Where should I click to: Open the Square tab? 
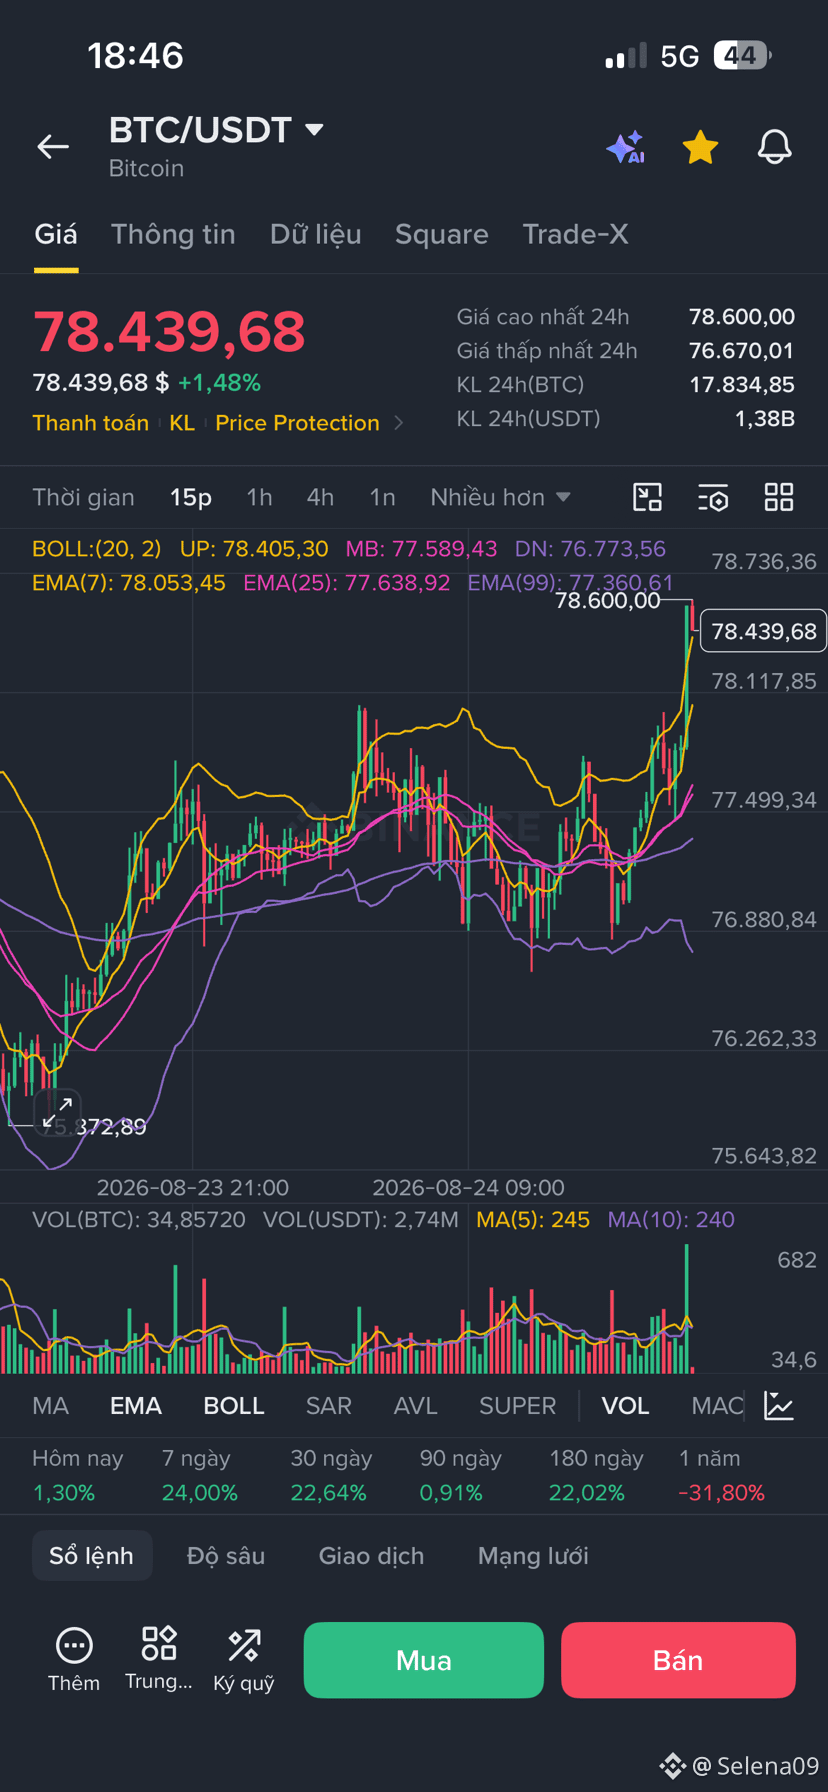441,234
